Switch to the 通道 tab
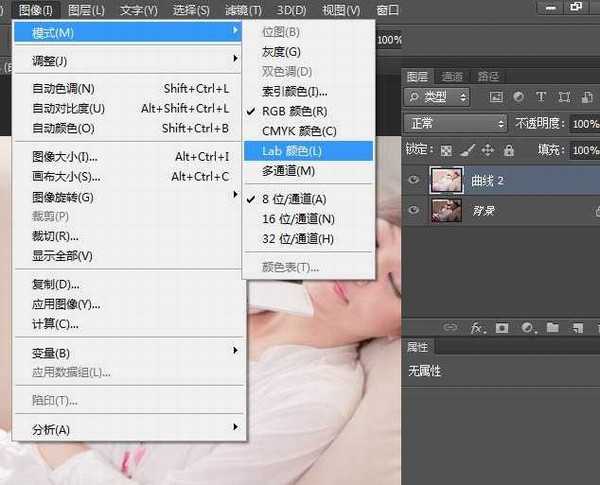600x485 pixels. (452, 76)
